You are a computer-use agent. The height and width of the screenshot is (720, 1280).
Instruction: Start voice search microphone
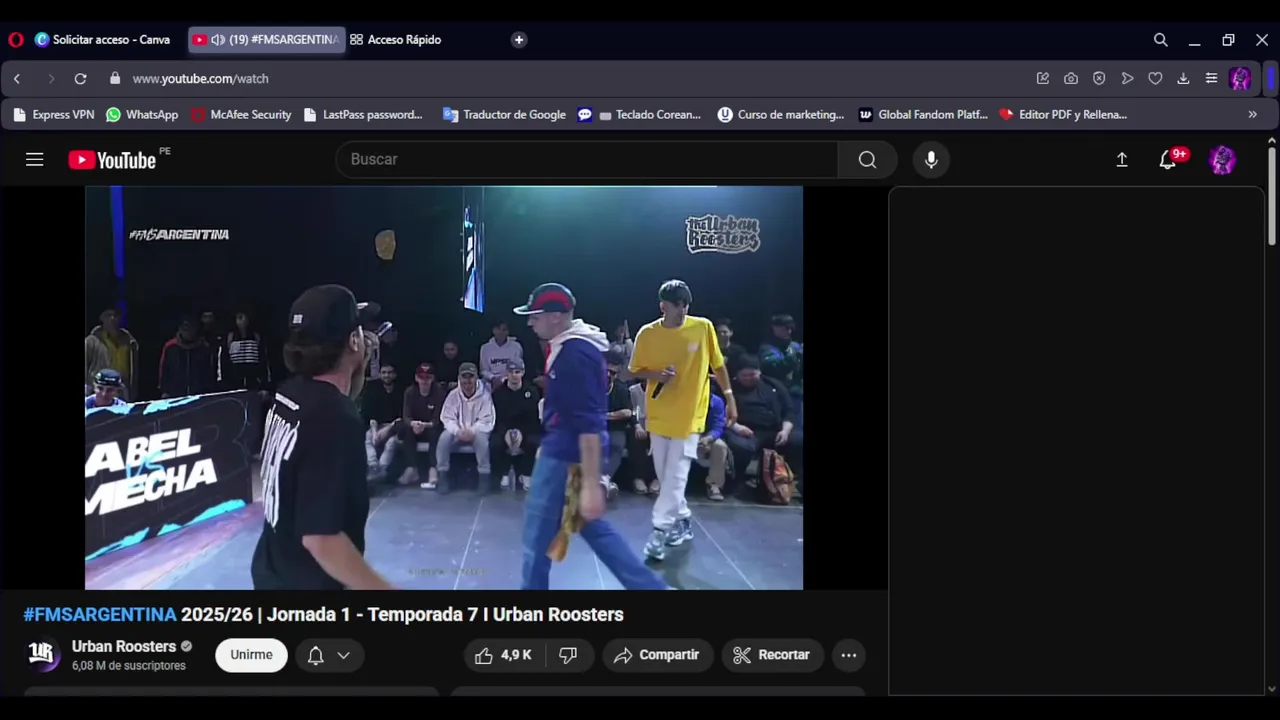(x=931, y=159)
